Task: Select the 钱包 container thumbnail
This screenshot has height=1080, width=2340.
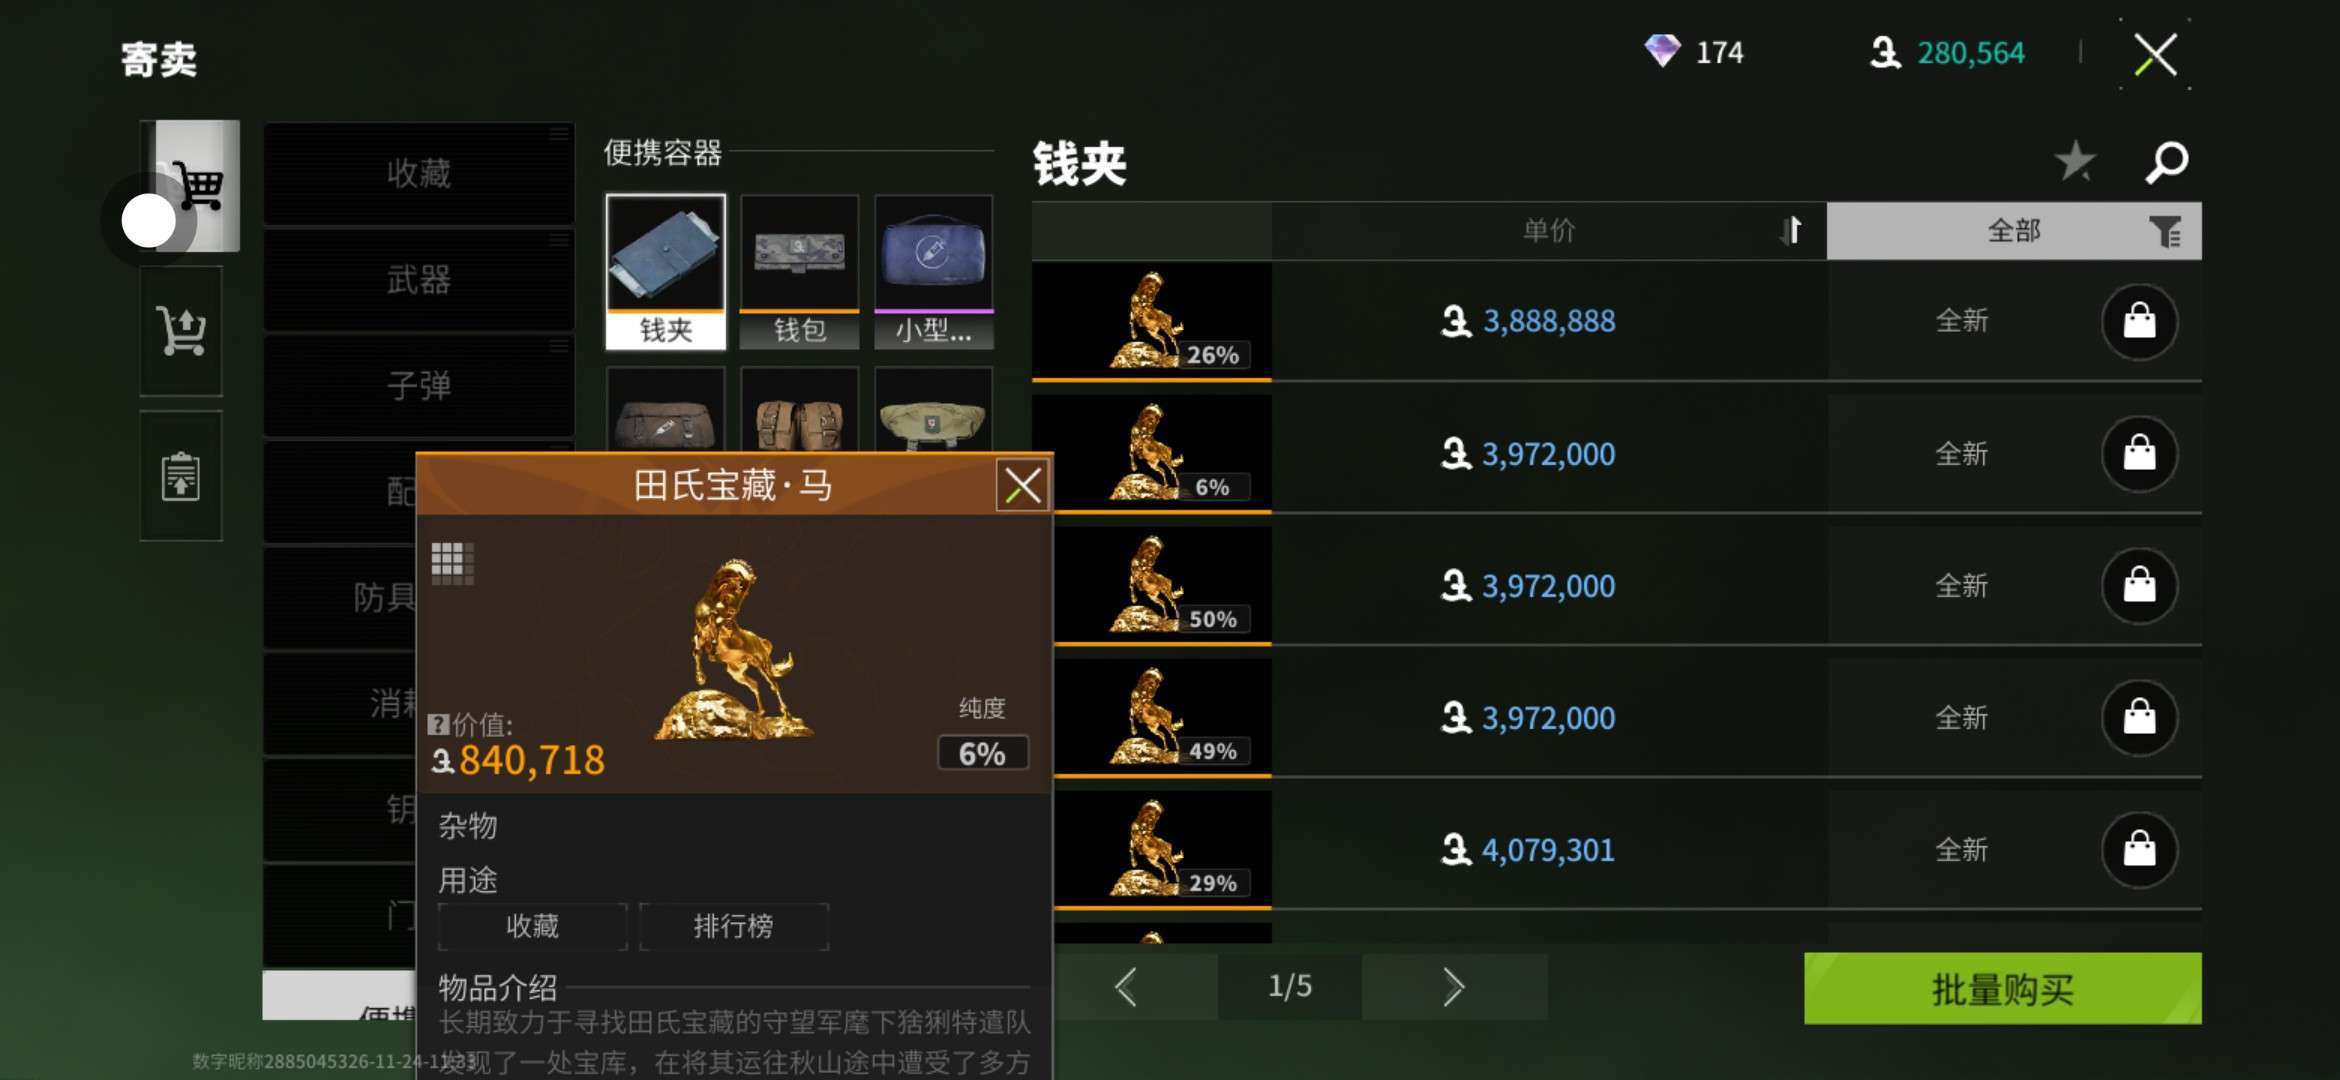Action: click(x=799, y=271)
